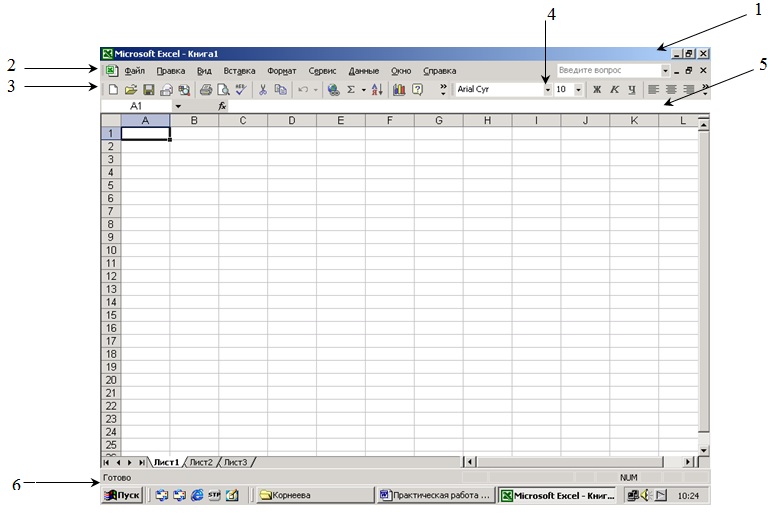Image resolution: width=780 pixels, height=522 pixels.
Task: Switch to the Лист3 sheet tab
Action: [x=235, y=462]
